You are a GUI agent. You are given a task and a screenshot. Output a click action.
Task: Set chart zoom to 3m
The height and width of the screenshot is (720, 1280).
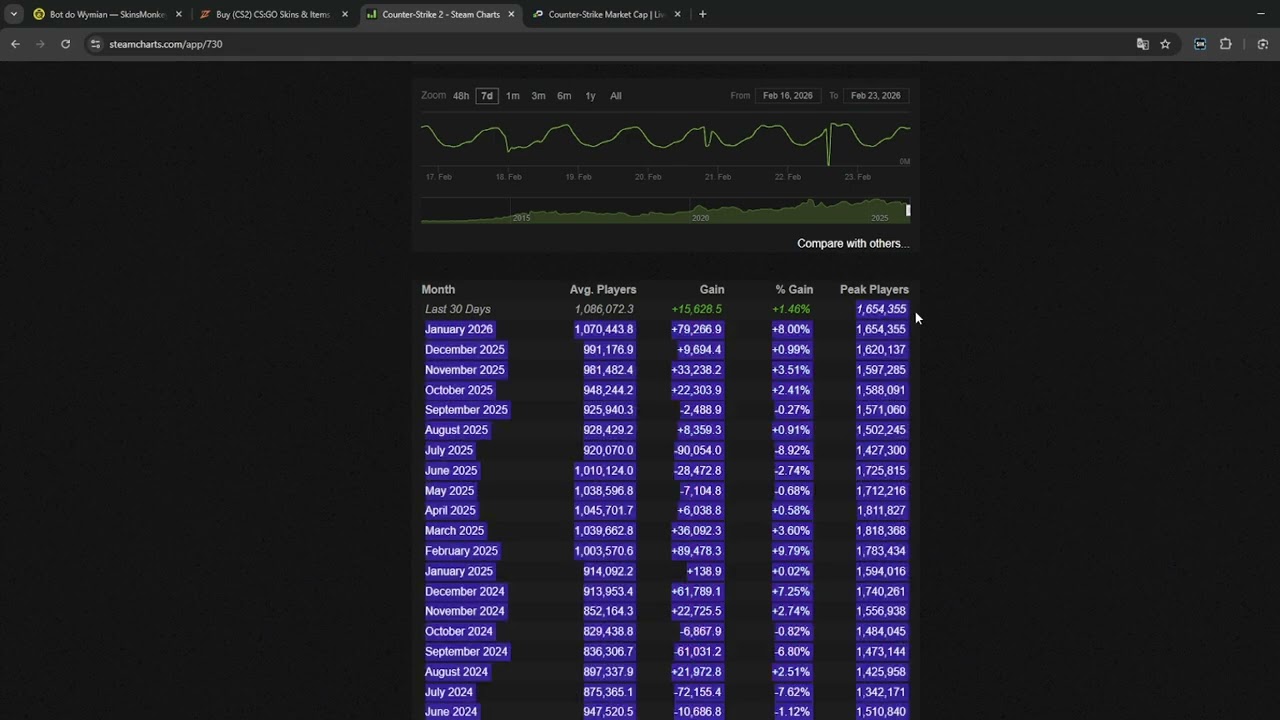(x=538, y=96)
